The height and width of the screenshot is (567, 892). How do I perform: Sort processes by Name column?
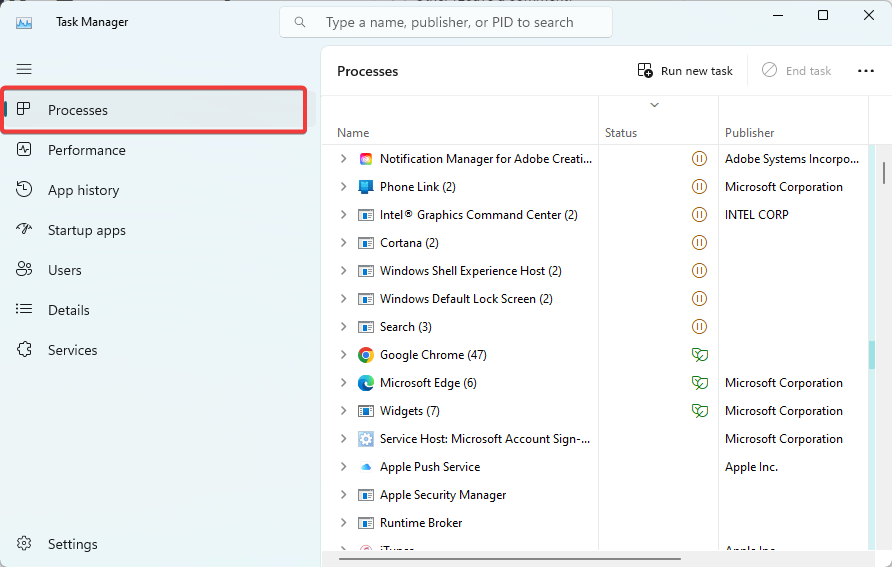[353, 133]
